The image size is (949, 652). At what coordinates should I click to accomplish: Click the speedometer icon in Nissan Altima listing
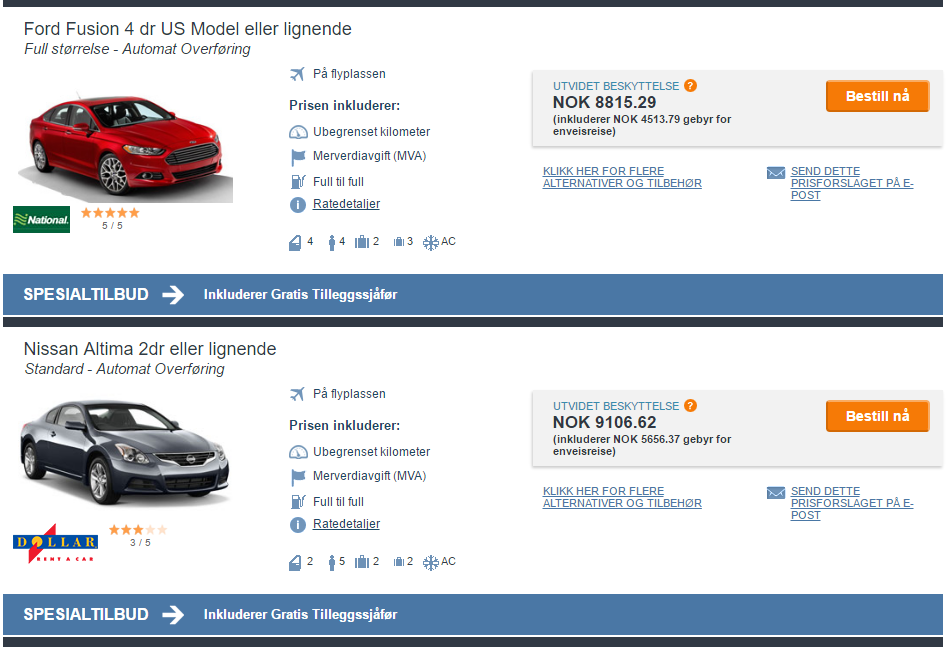point(298,452)
